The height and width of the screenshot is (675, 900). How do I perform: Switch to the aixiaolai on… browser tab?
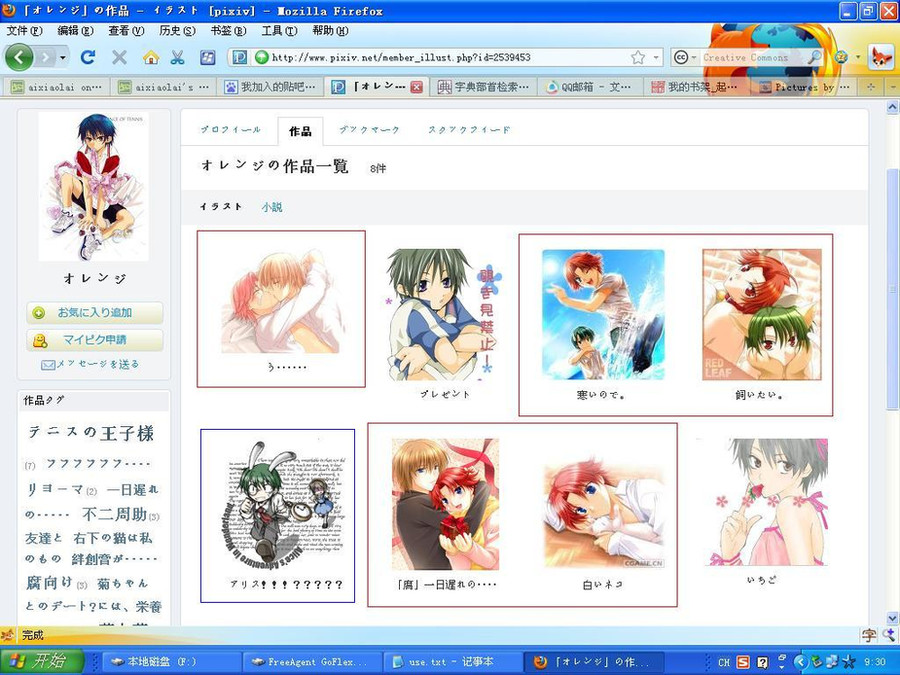coord(57,87)
